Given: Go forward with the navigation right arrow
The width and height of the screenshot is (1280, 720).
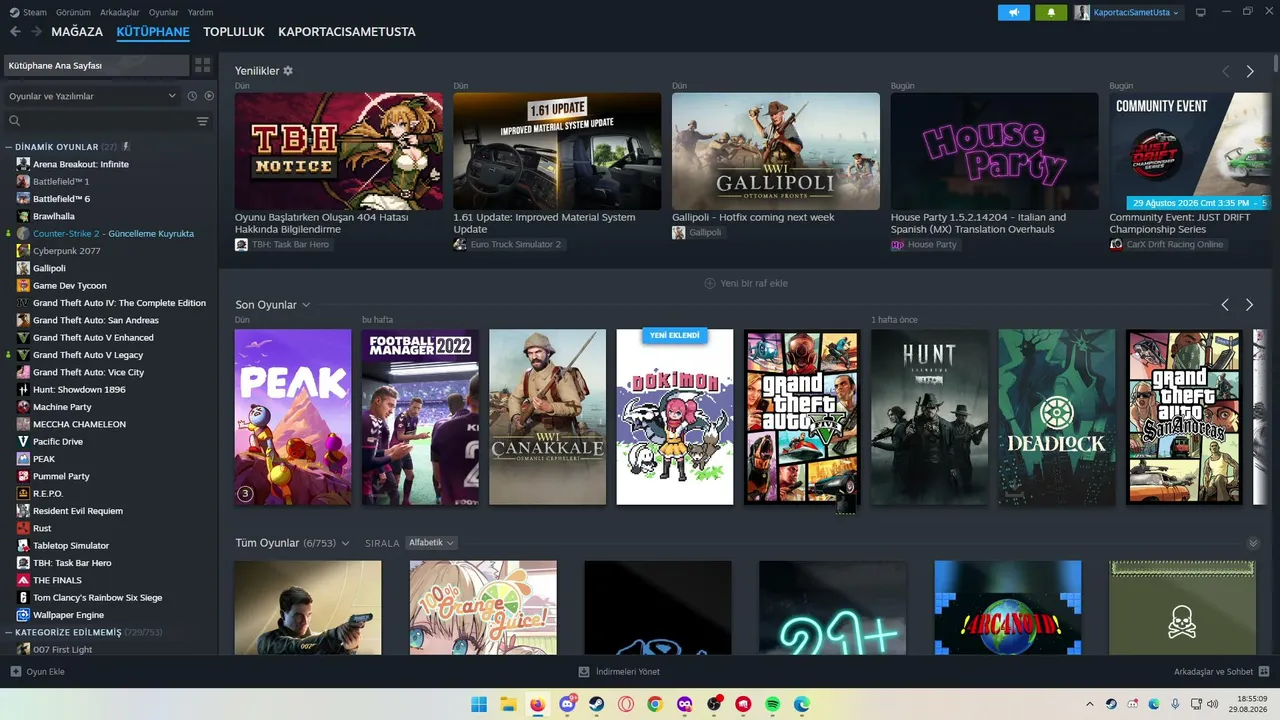Looking at the screenshot, I should pyautogui.click(x=36, y=32).
